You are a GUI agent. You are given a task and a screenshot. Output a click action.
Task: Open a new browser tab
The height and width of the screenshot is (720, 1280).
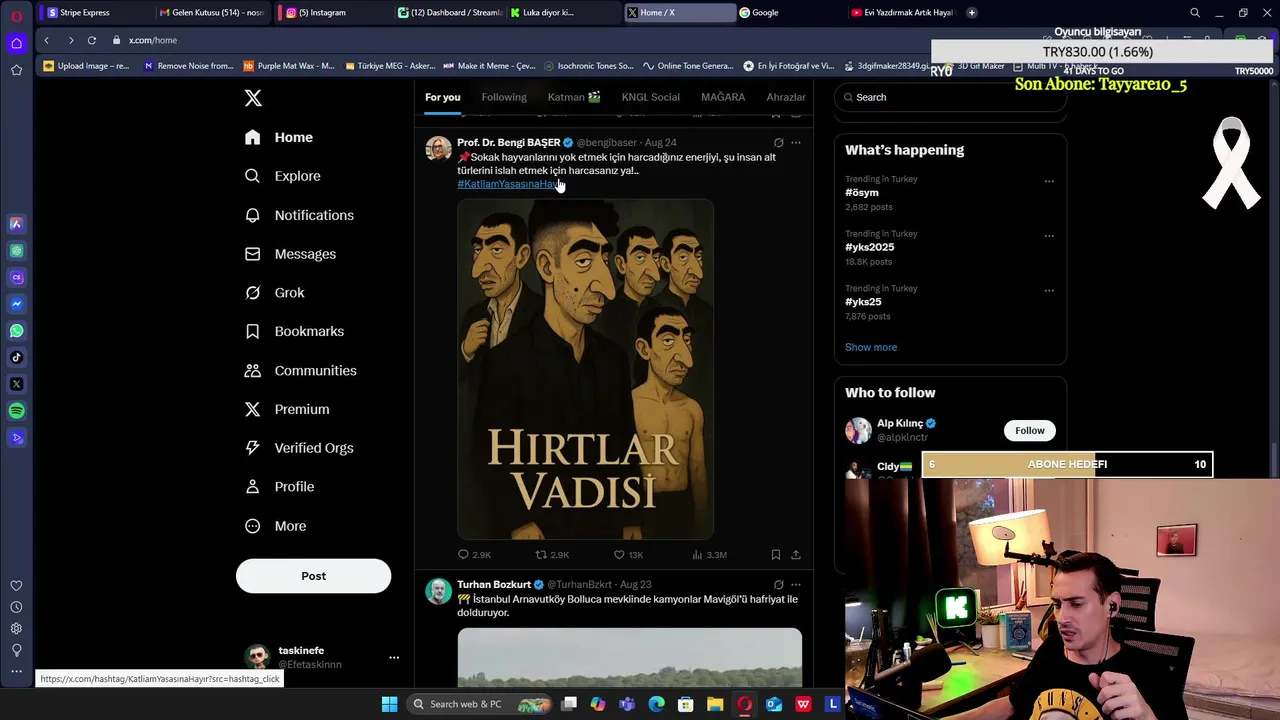pos(971,13)
